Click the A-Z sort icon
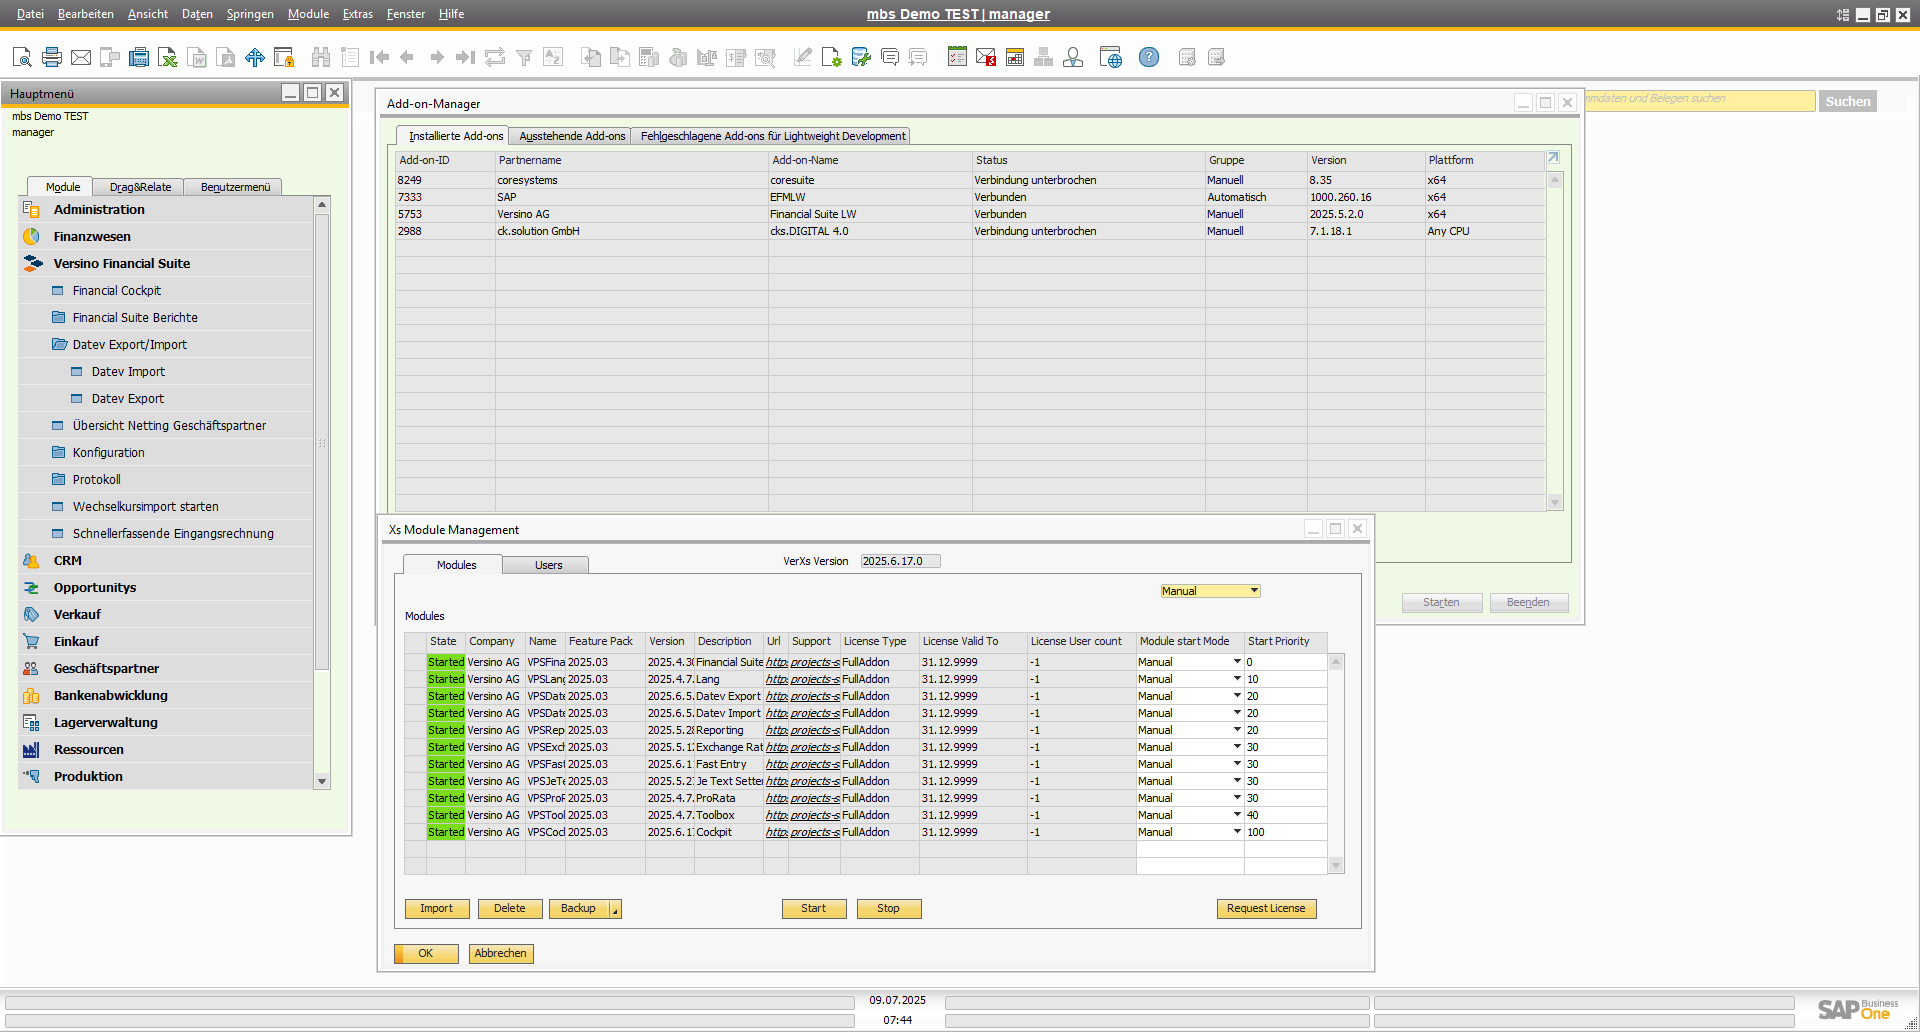Viewport: 1920px width, 1032px height. [553, 57]
